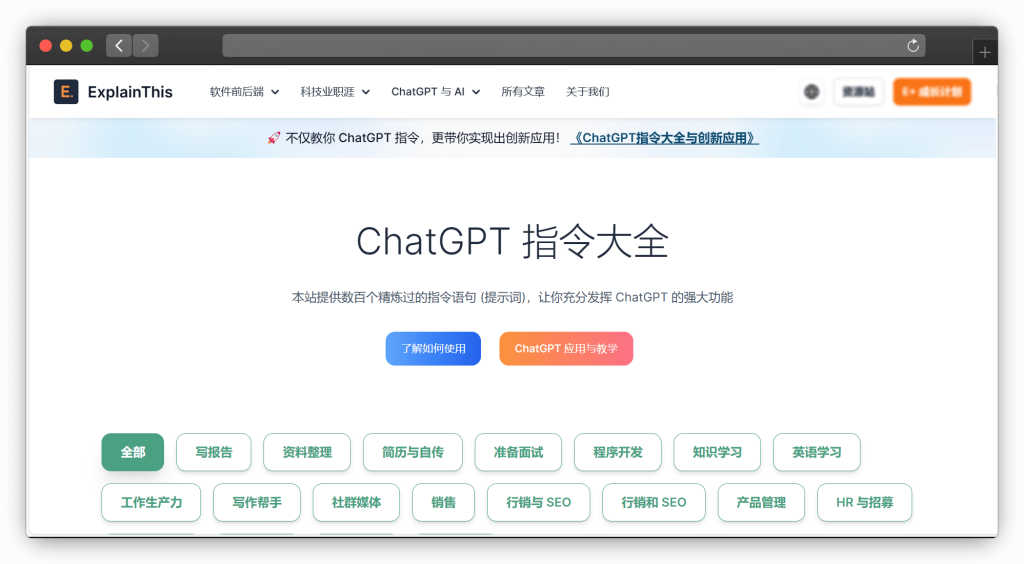Select the 知识学习 filter chip
1024x564 pixels.
pos(717,452)
